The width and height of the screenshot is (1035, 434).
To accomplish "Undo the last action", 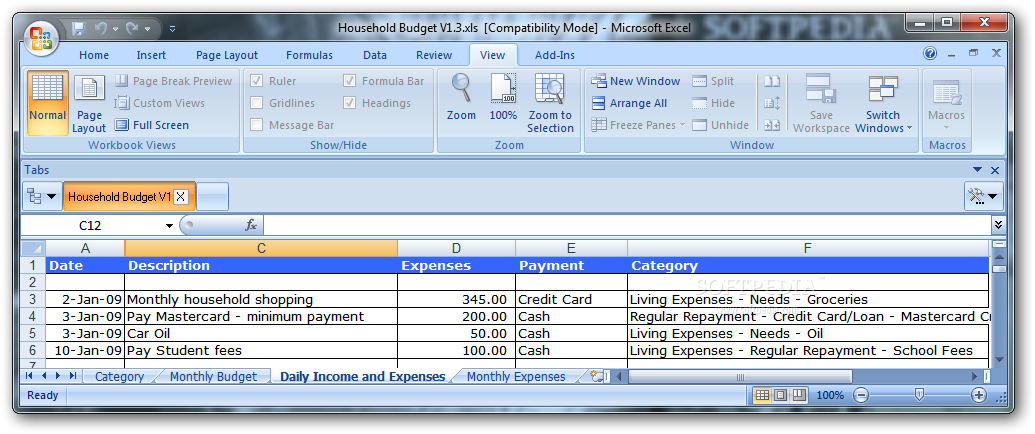I will click(x=101, y=28).
